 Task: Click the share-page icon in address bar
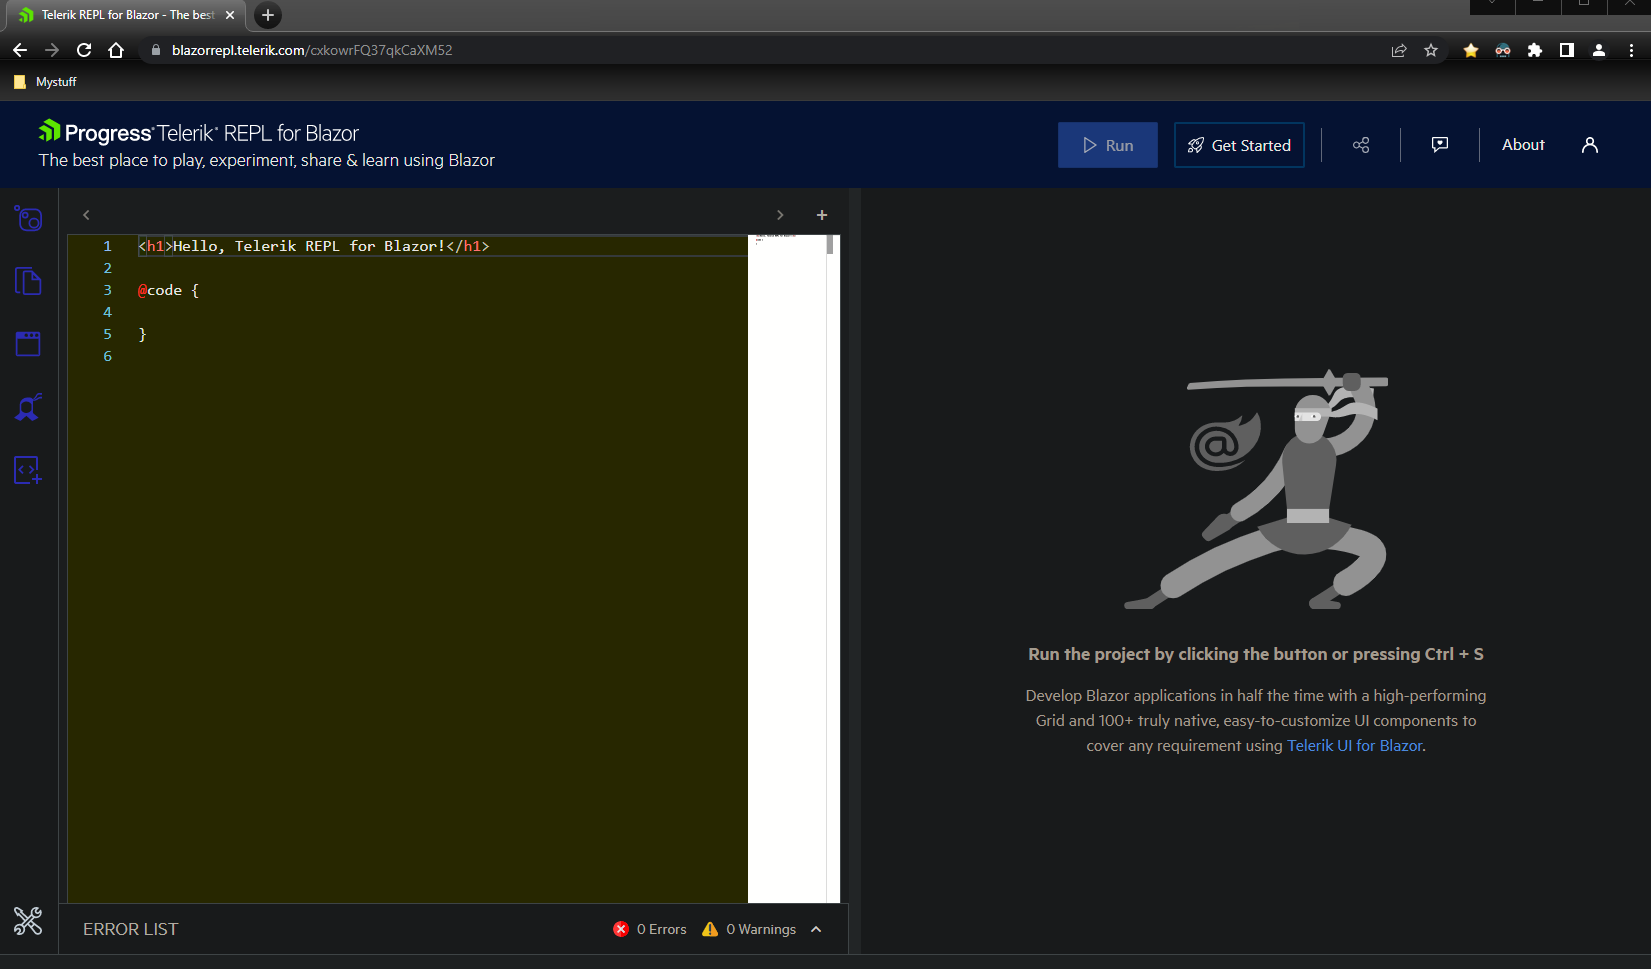pyautogui.click(x=1399, y=50)
